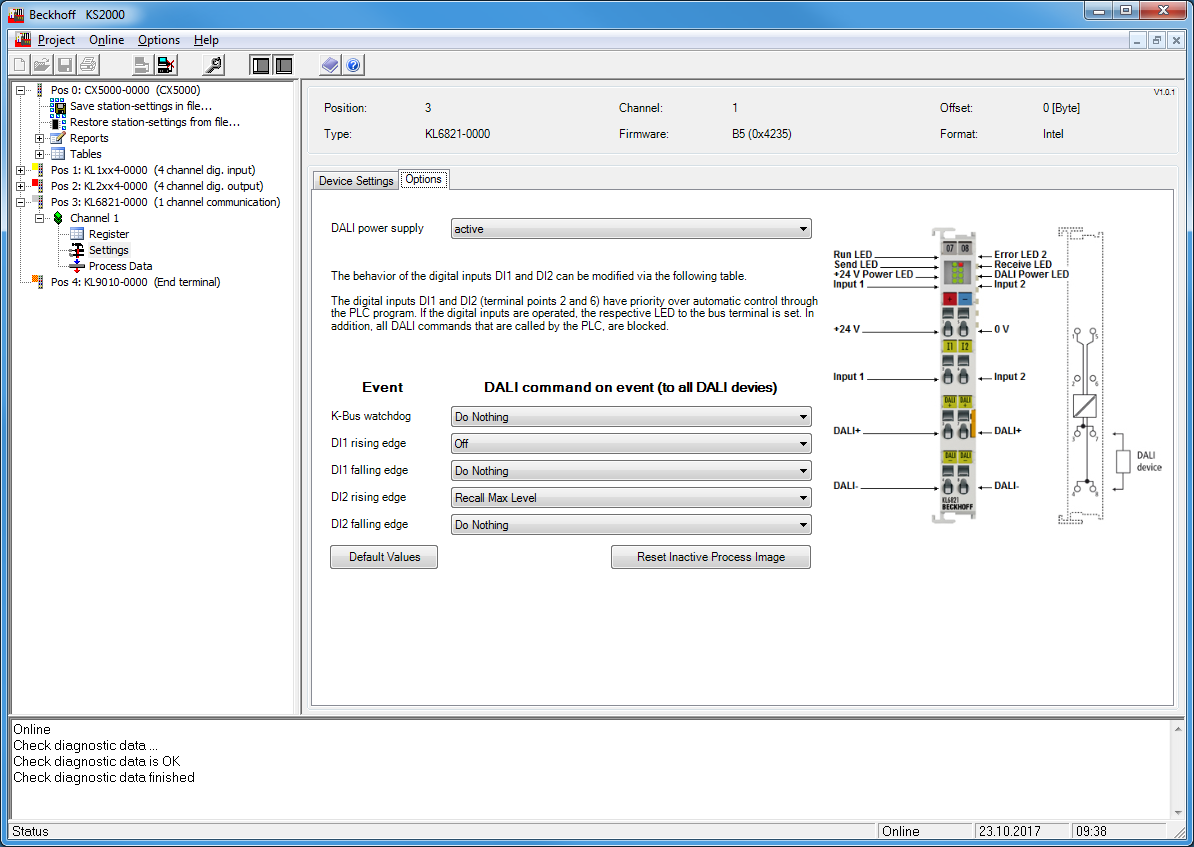The width and height of the screenshot is (1194, 847).
Task: Click the Save station-settings floppy icon
Action: tap(58, 106)
